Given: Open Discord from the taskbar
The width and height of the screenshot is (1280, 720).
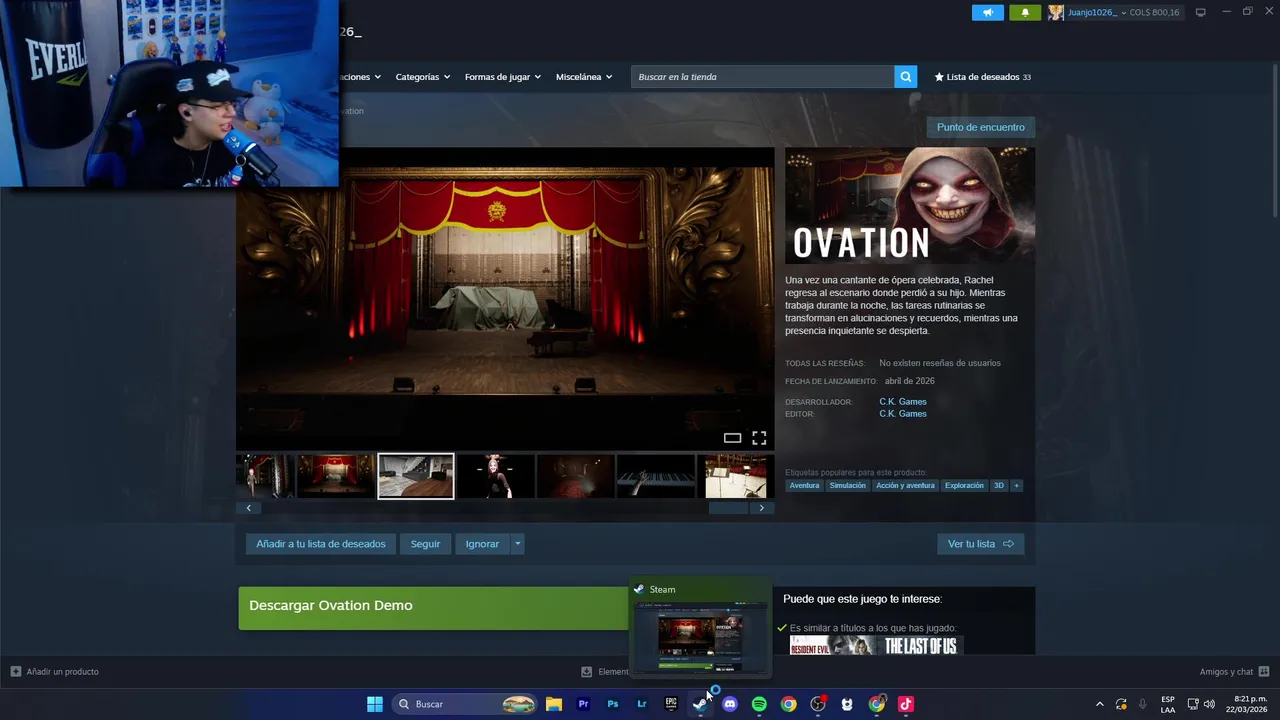Looking at the screenshot, I should (x=730, y=704).
